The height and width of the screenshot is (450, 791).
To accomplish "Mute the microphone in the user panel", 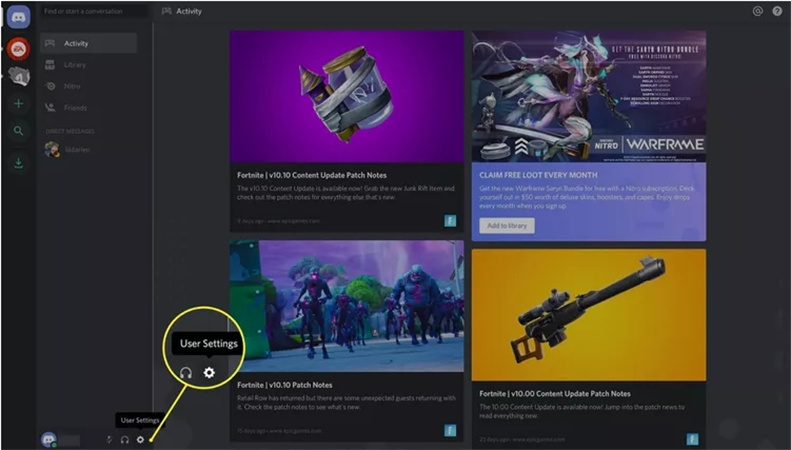I will pyautogui.click(x=109, y=440).
